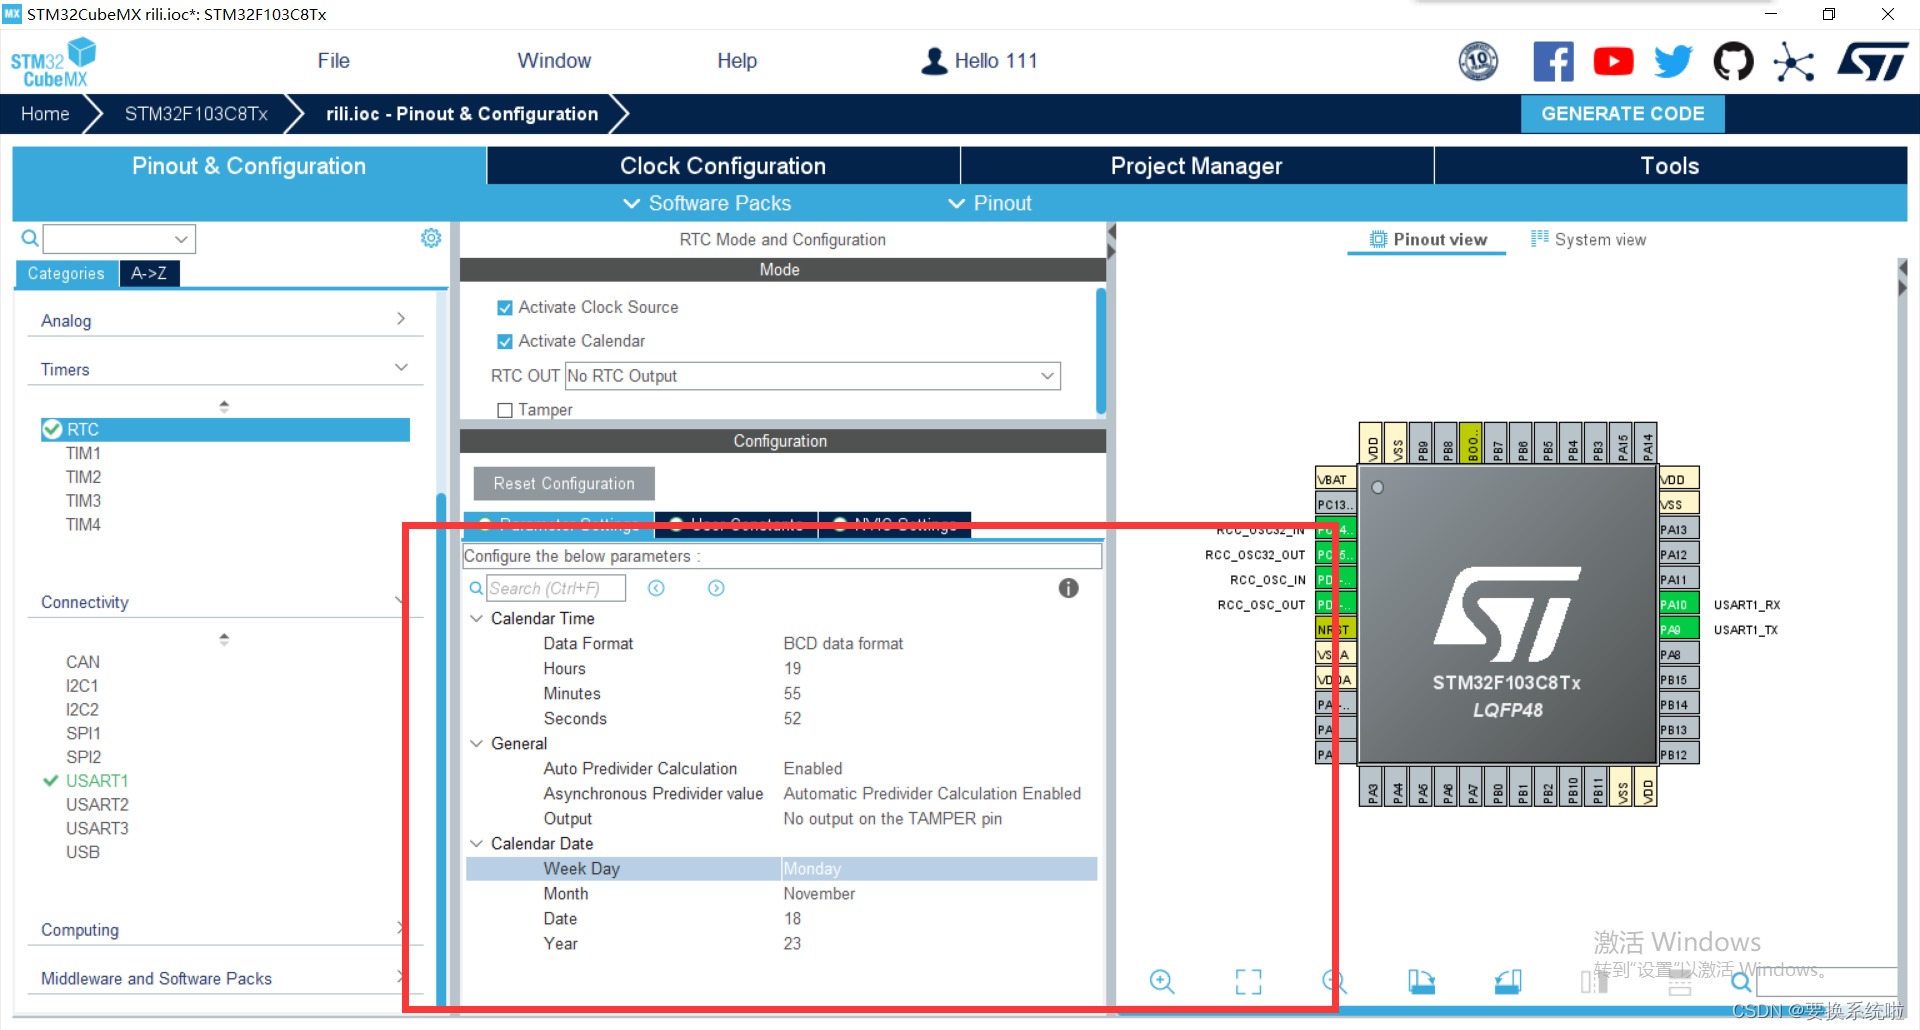Click the PA10 pin on the chip
The image size is (1920, 1030).
pyautogui.click(x=1679, y=604)
